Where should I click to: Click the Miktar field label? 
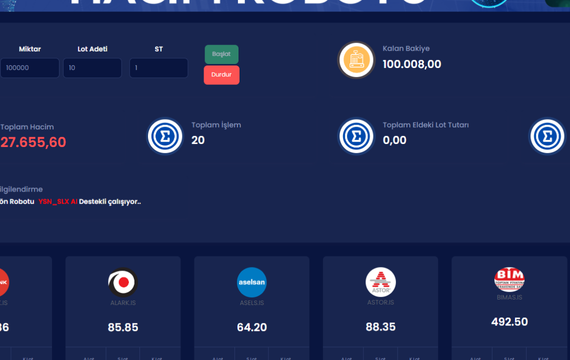(30, 49)
